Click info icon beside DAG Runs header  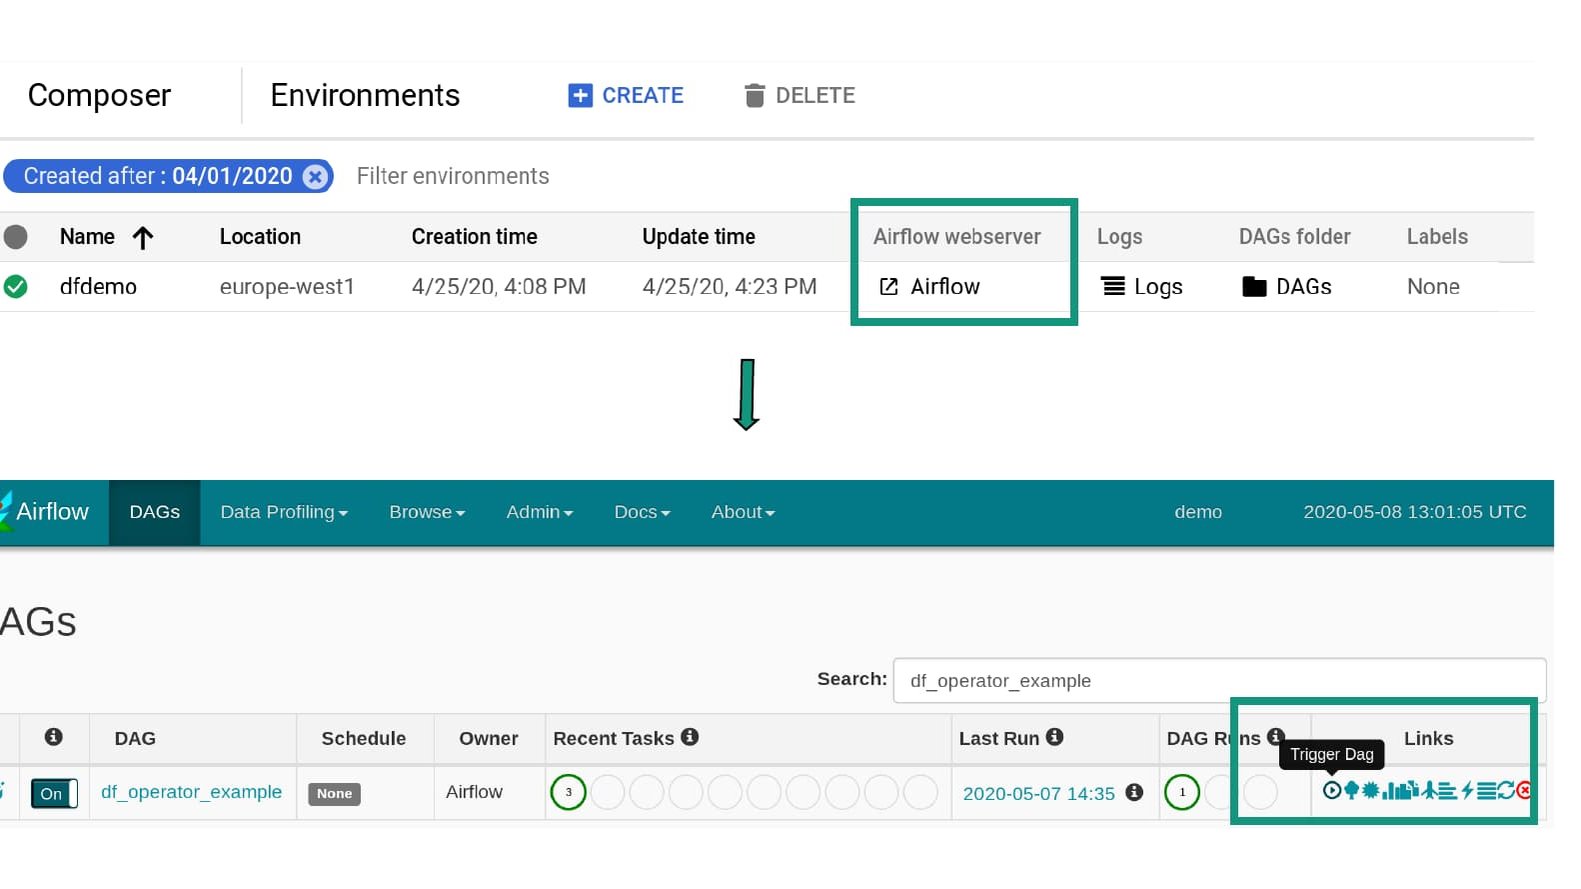[1275, 737]
